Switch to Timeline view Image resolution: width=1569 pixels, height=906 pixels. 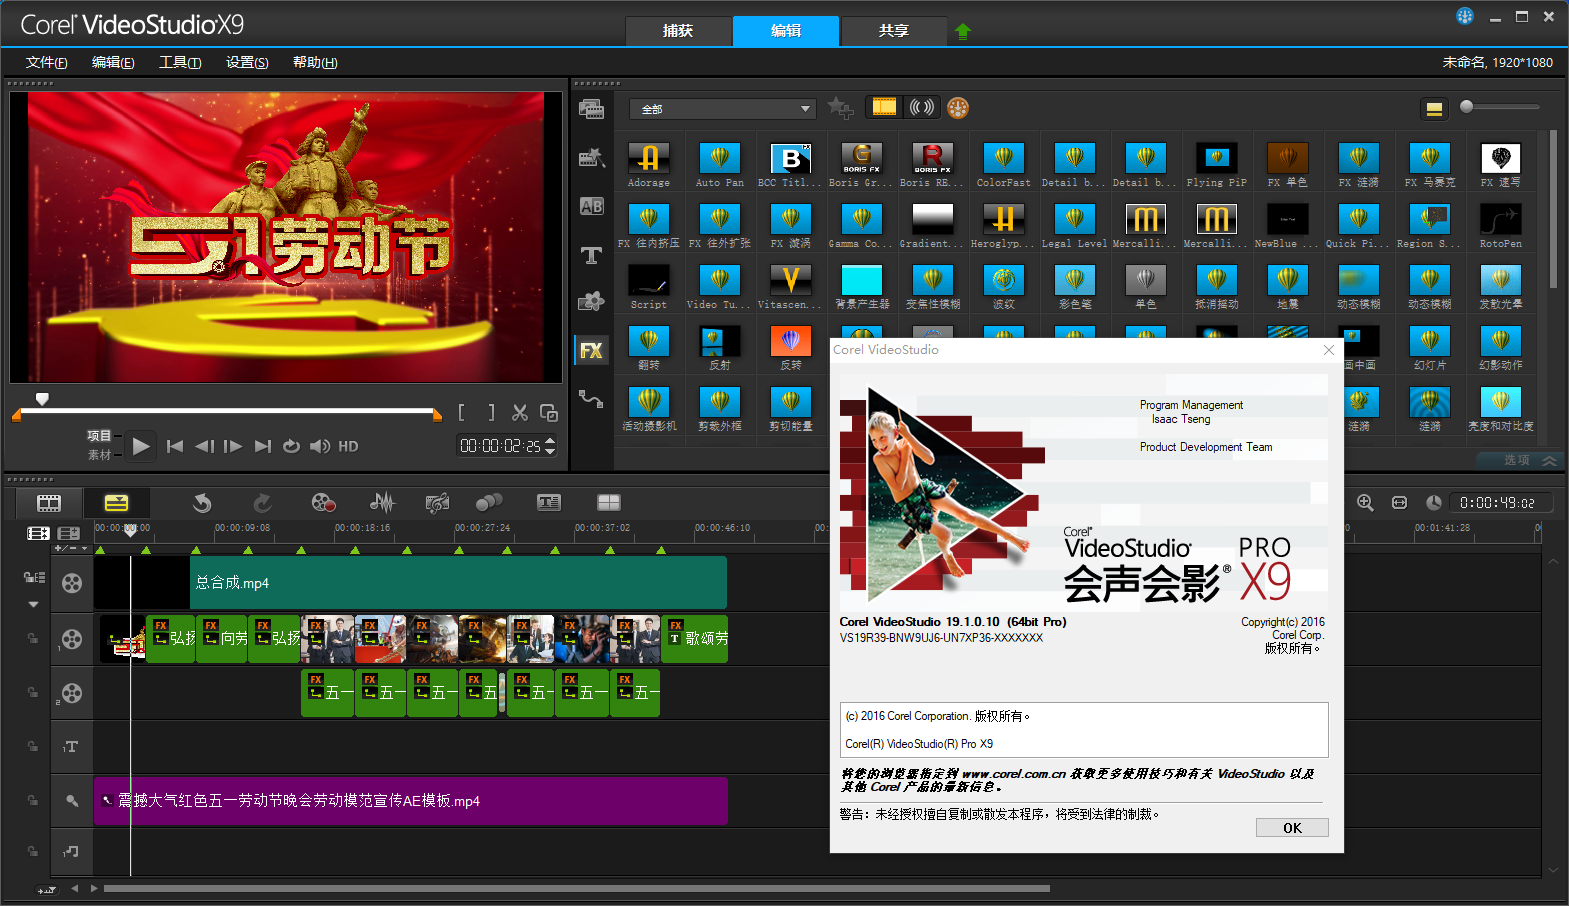pos(117,503)
